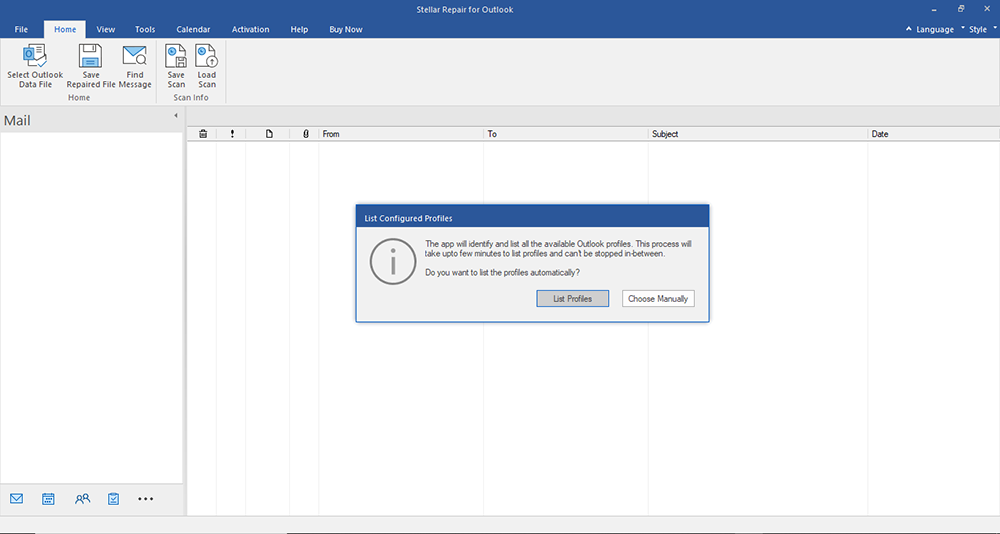The height and width of the screenshot is (534, 1000).
Task: Sort by the Subject column header
Action: (x=758, y=134)
